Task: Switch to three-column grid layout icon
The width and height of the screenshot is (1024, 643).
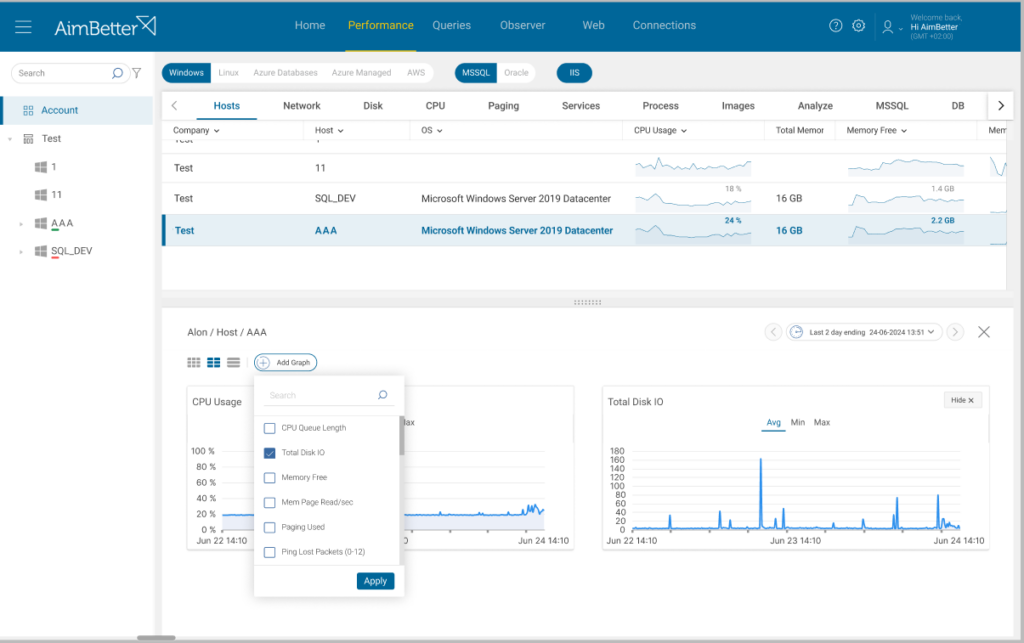Action: coord(194,362)
